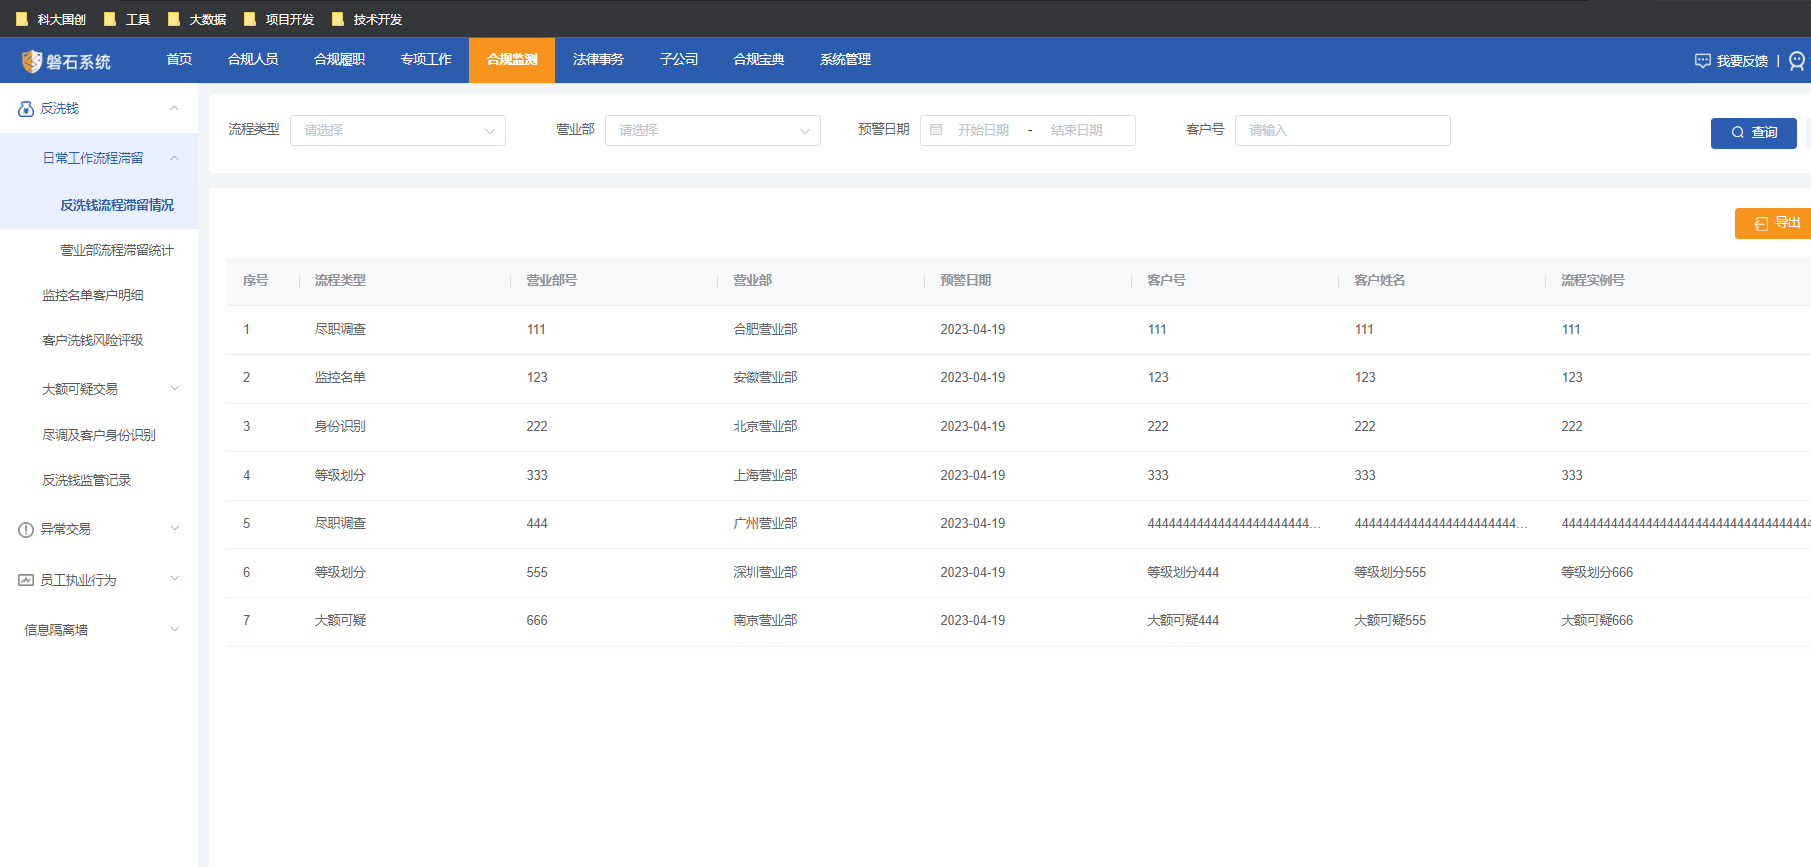The image size is (1811, 867).
Task: Open the 流程类型 dropdown
Action: [x=398, y=130]
